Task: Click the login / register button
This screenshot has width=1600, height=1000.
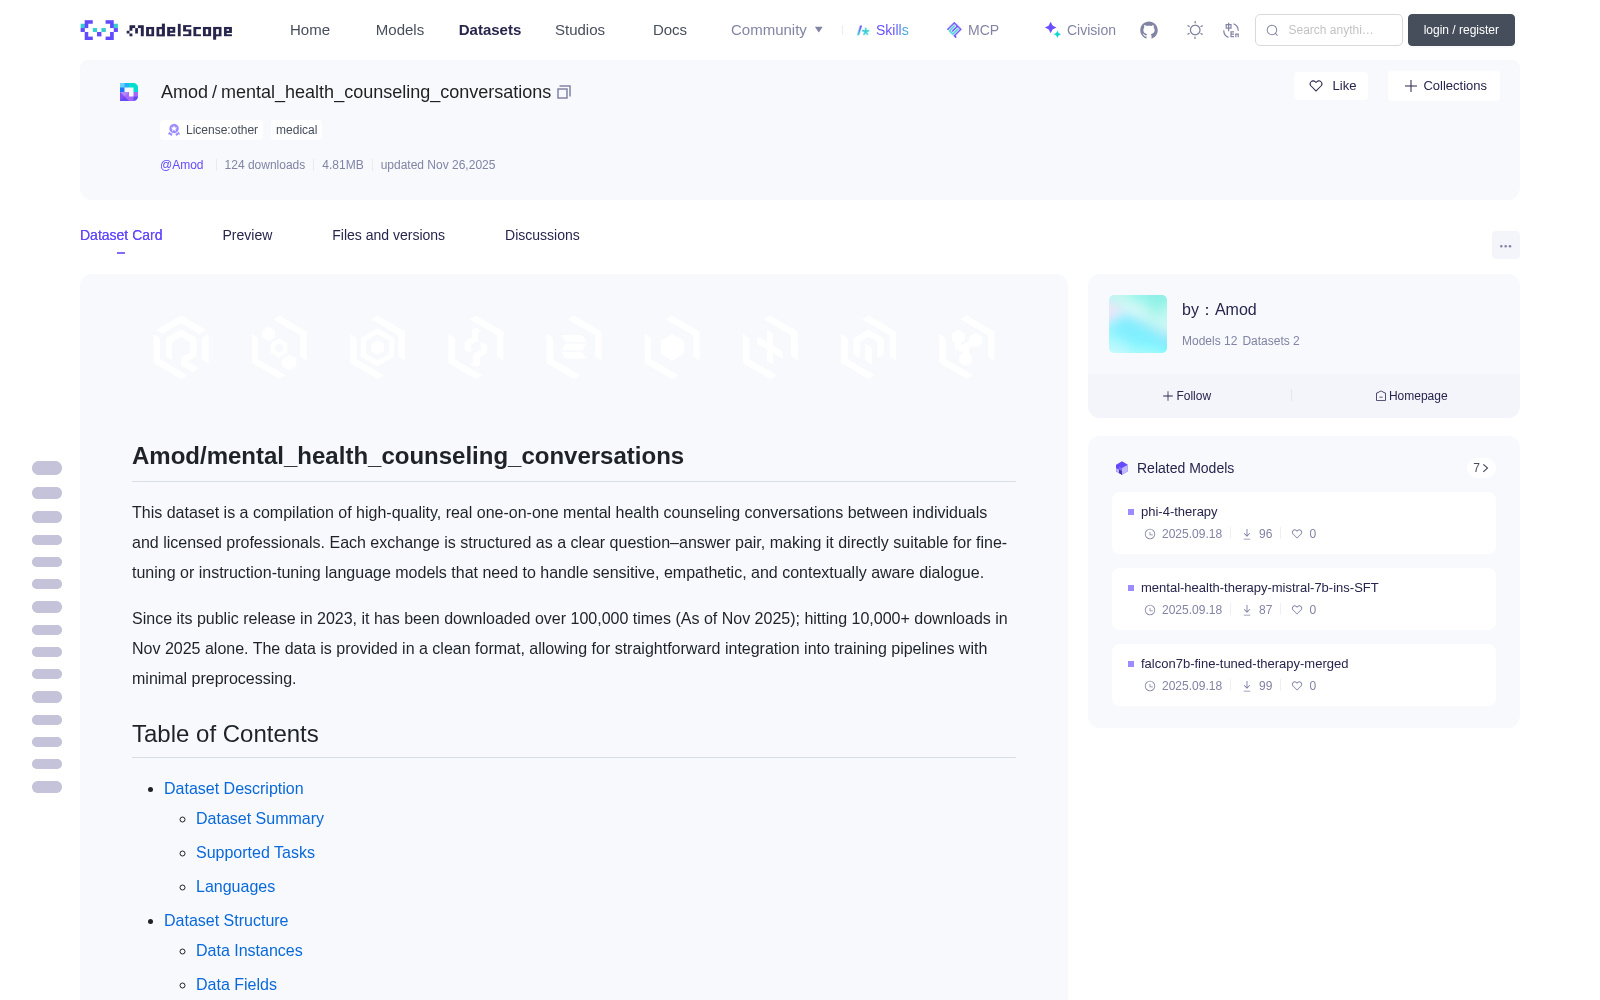Action: tap(1461, 30)
